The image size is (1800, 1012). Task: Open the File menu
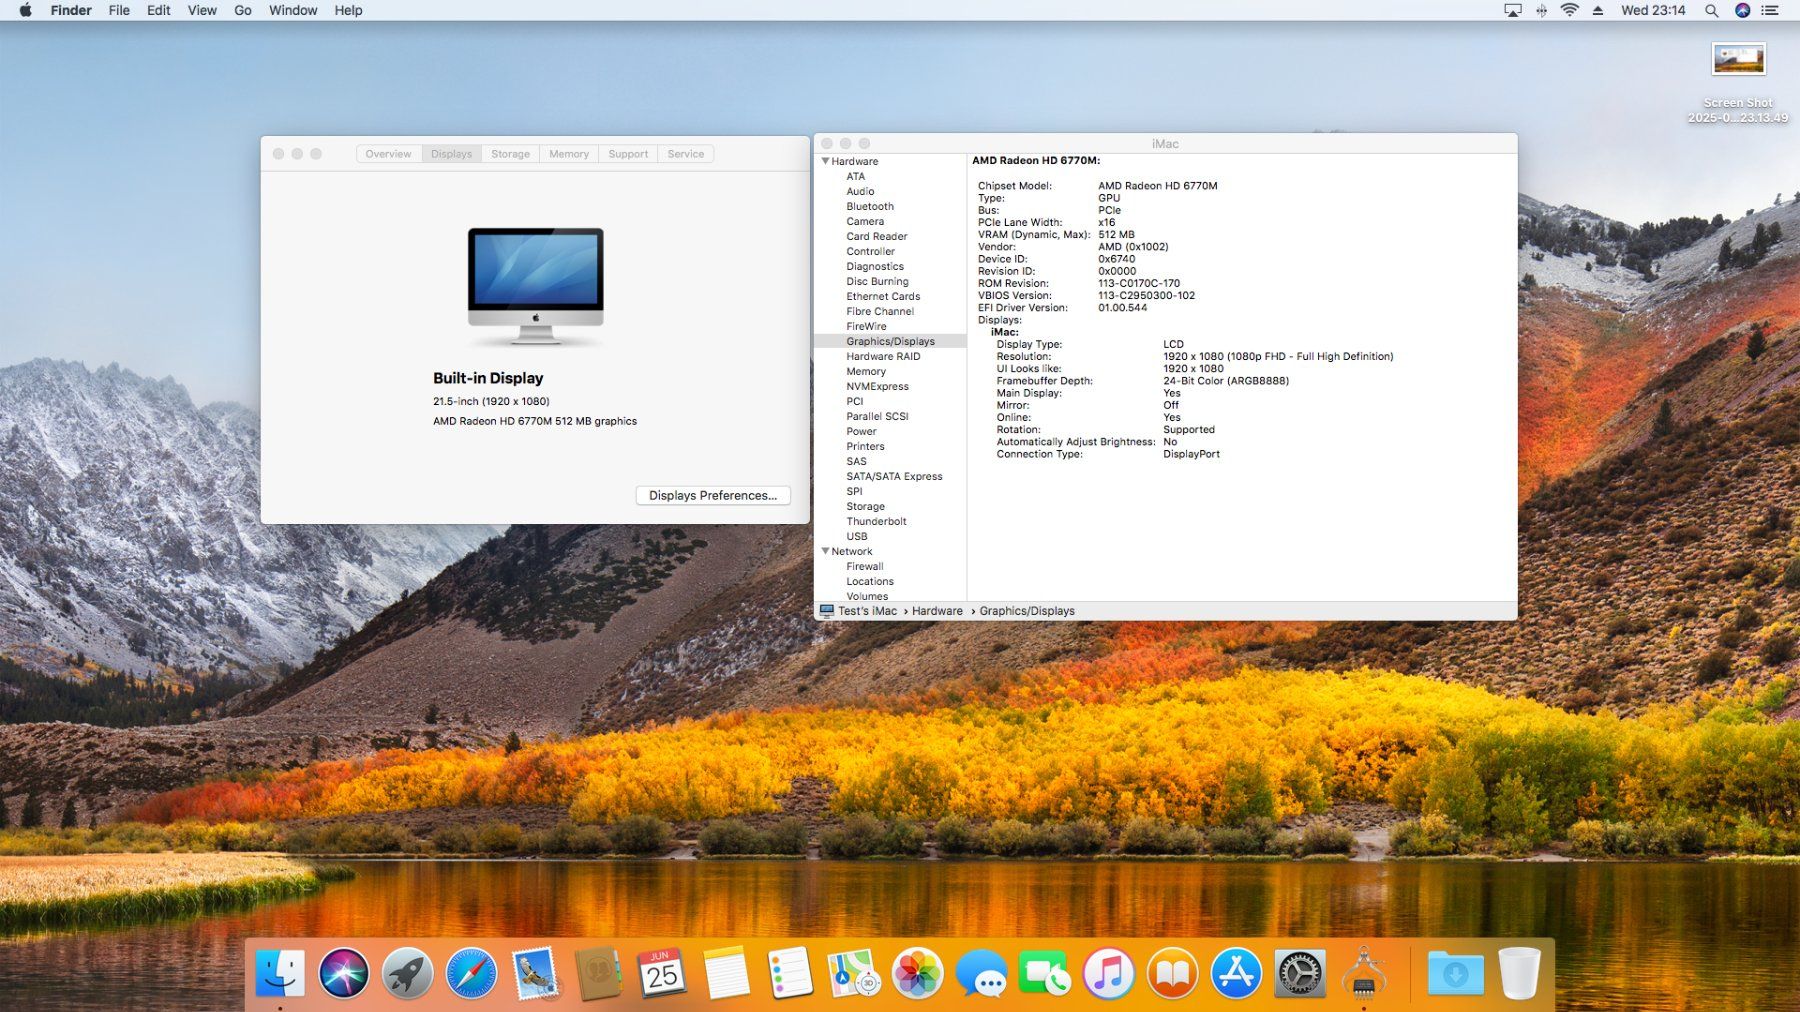tap(119, 10)
